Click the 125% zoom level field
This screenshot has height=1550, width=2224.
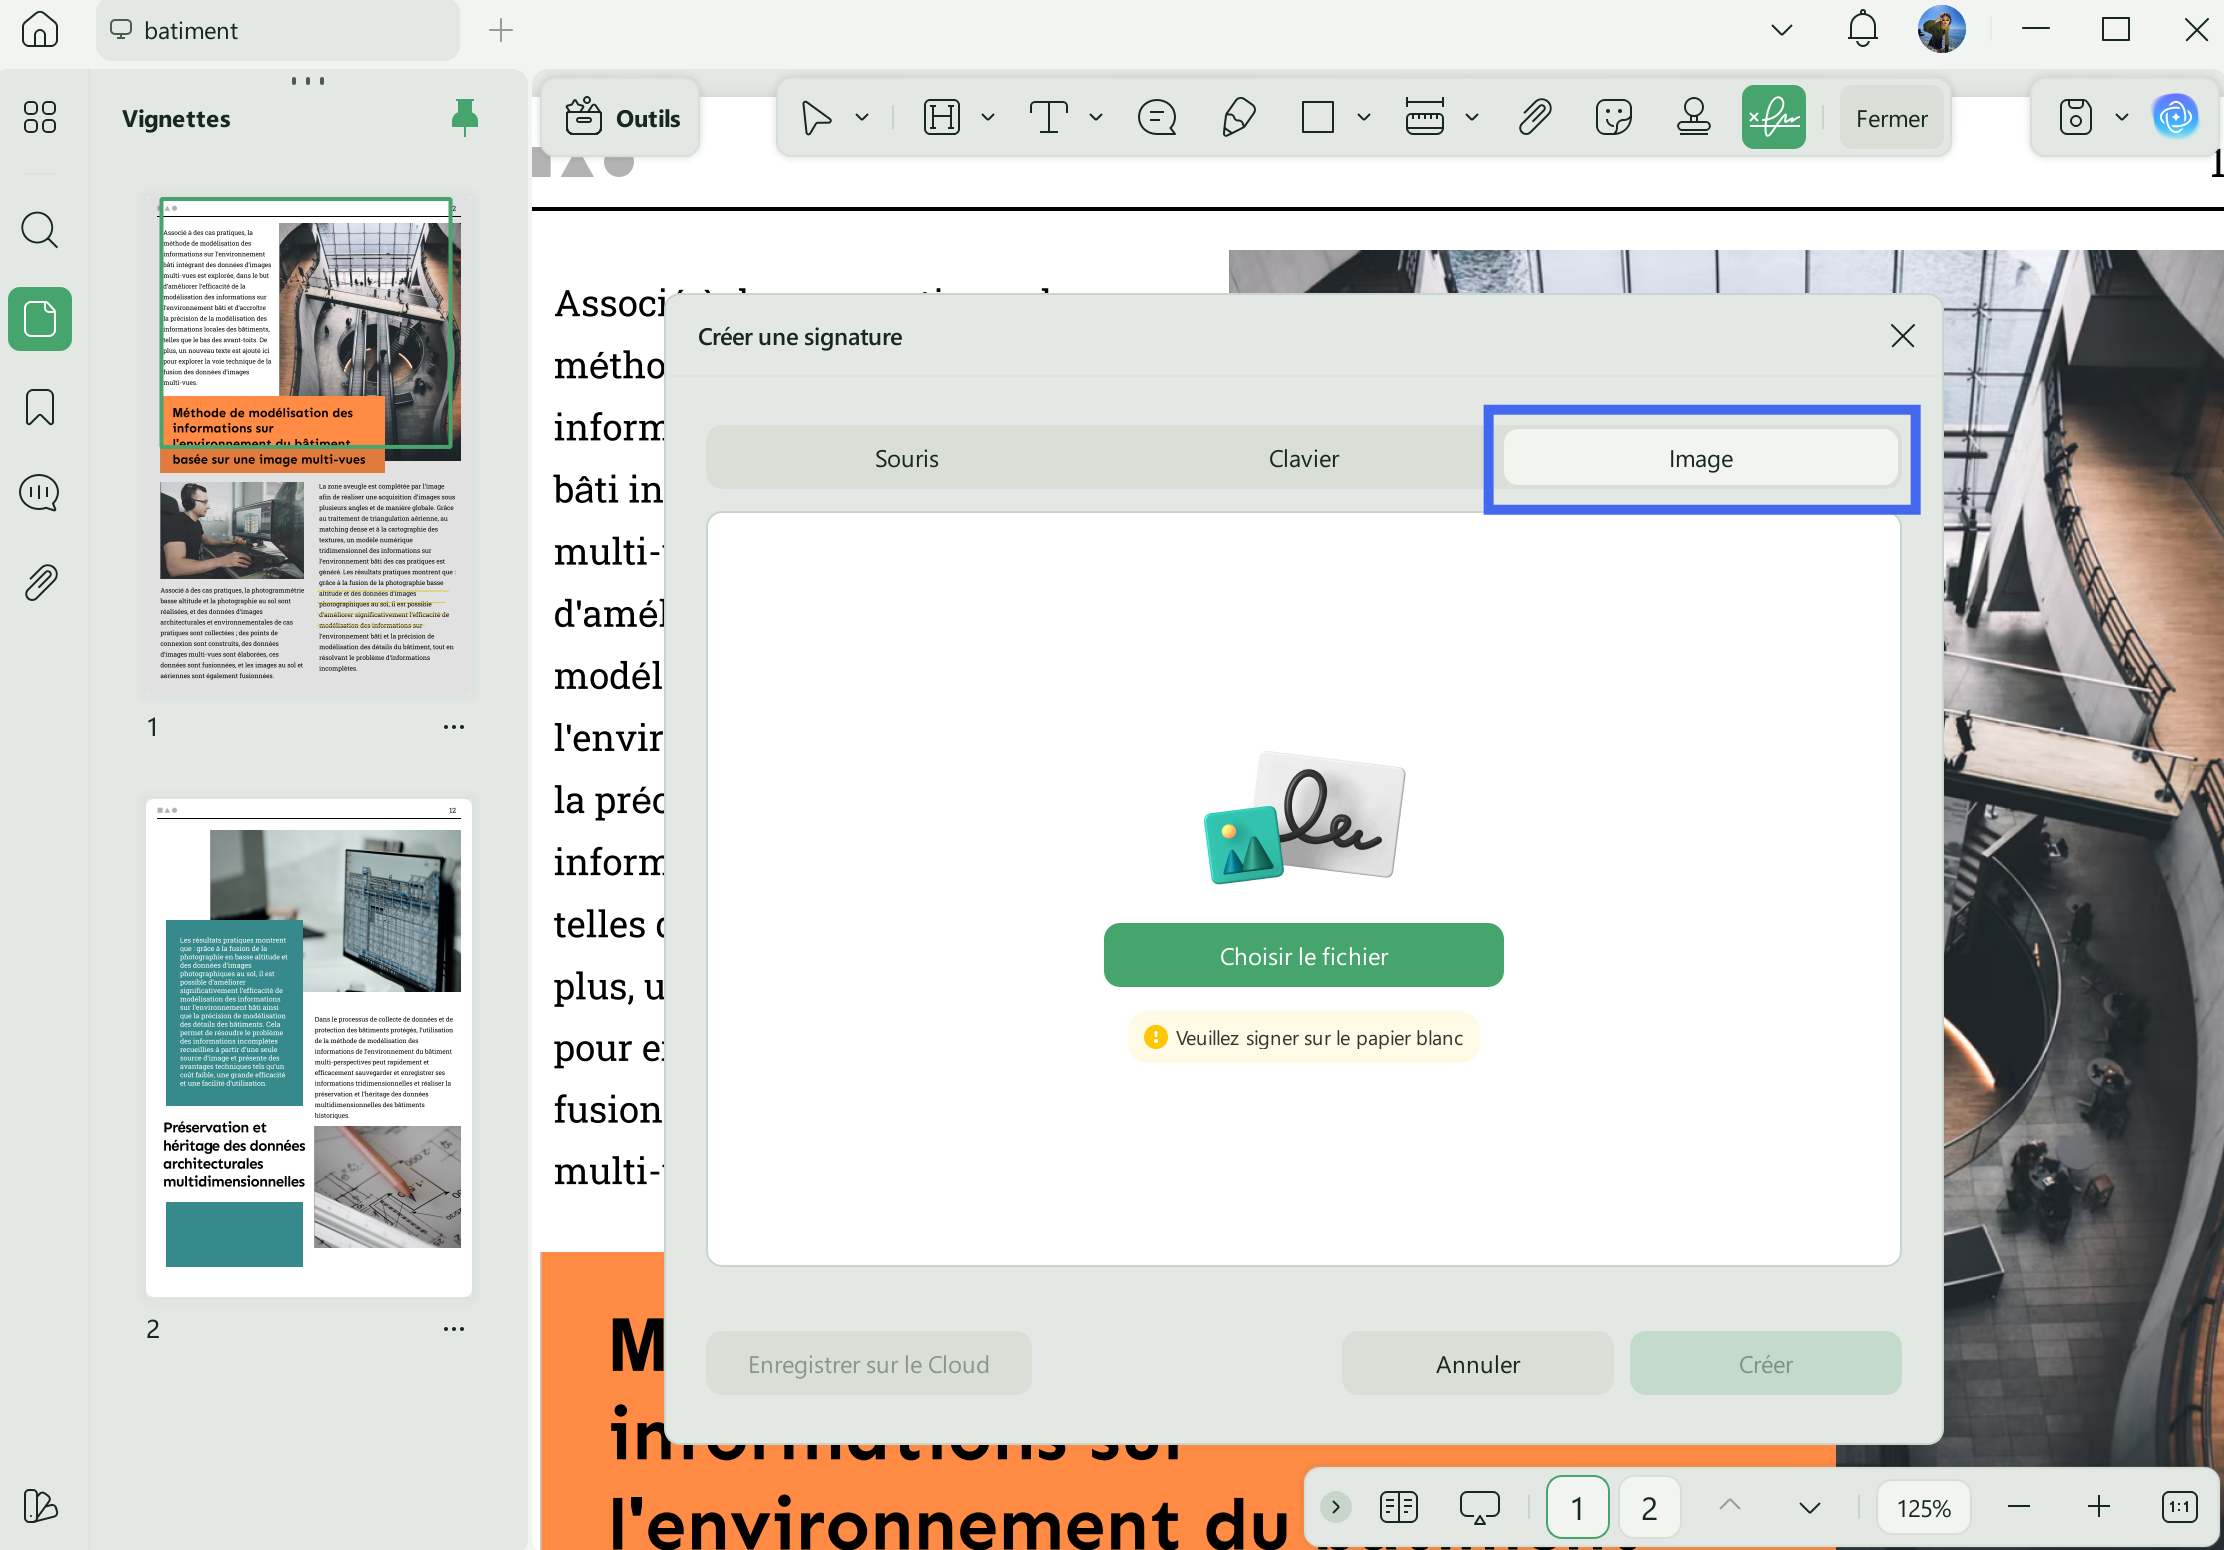(1923, 1507)
